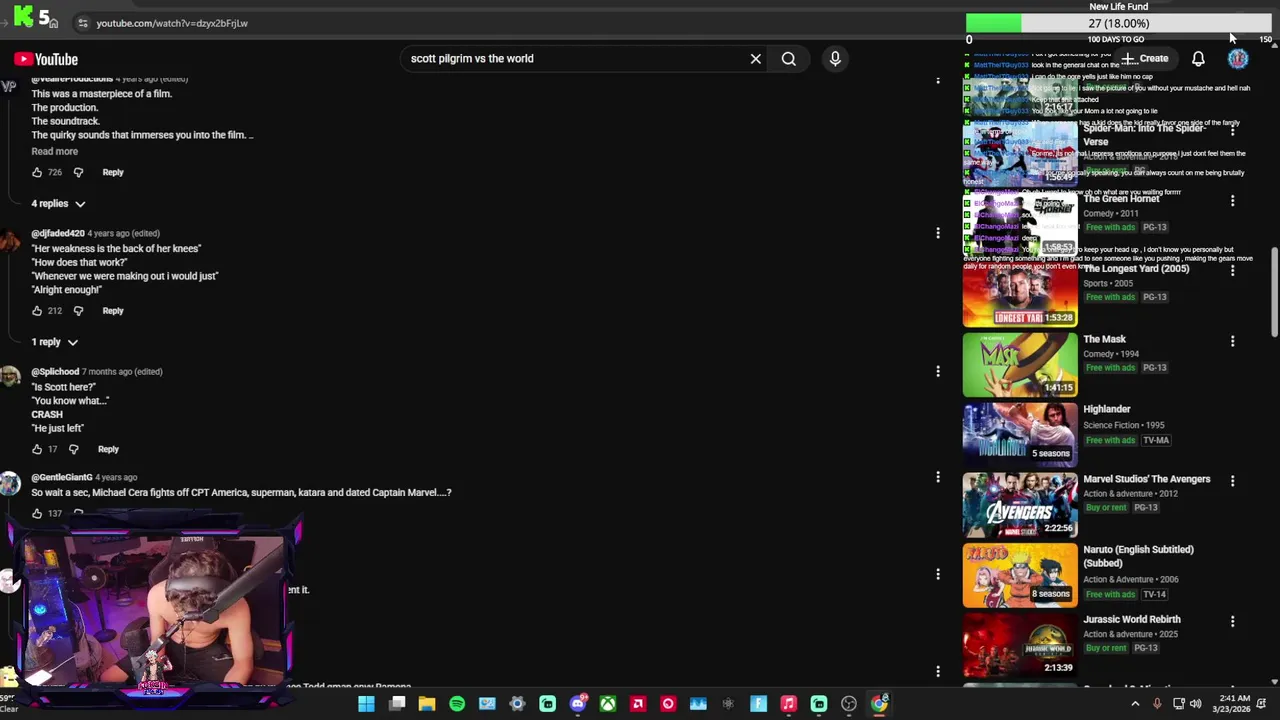Click the title 'The Green Hornet'
The image size is (1280, 720).
(1121, 199)
